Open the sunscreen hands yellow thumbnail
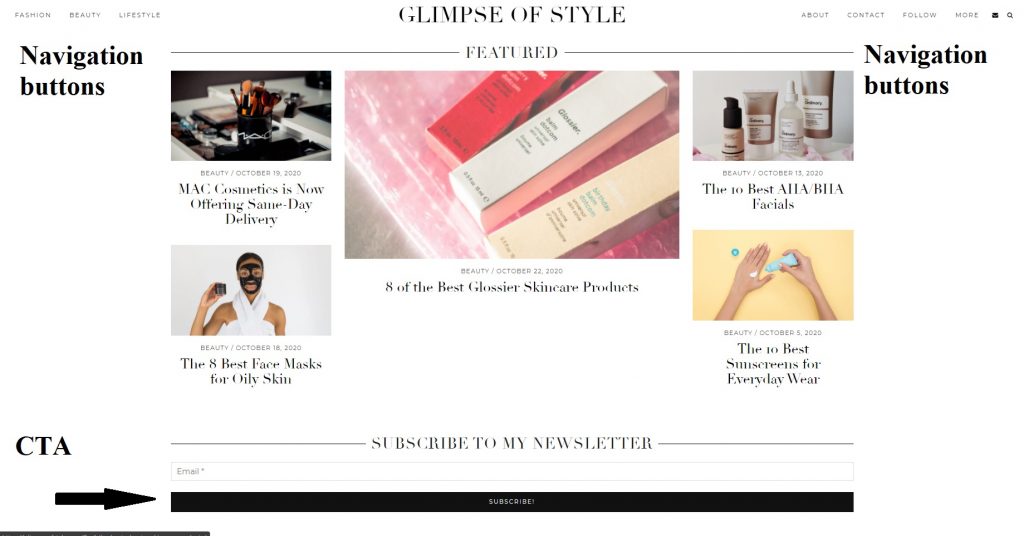The width and height of the screenshot is (1024, 536). coord(773,275)
